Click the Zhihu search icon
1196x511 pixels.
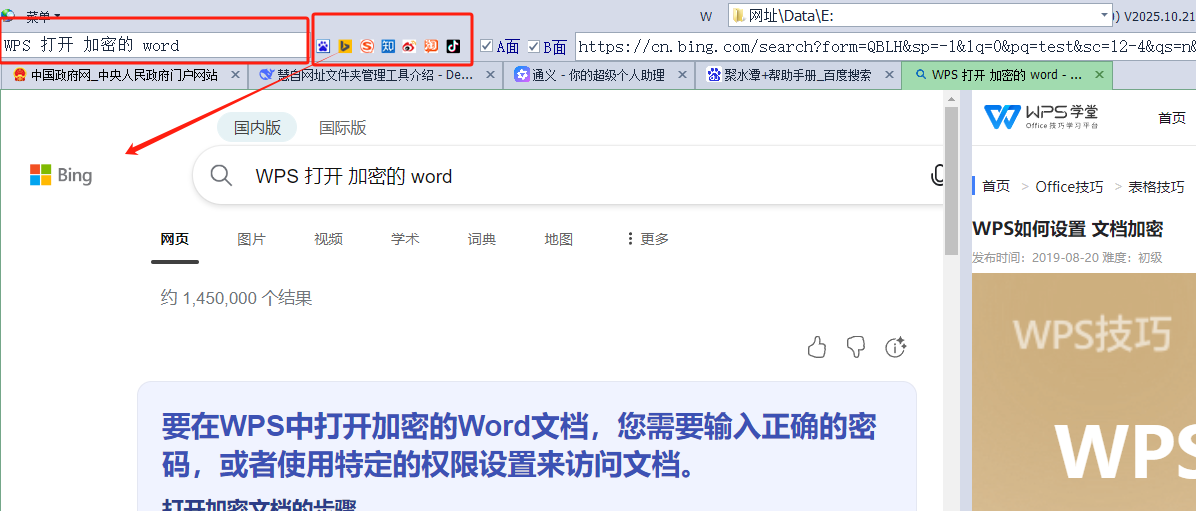pos(388,46)
